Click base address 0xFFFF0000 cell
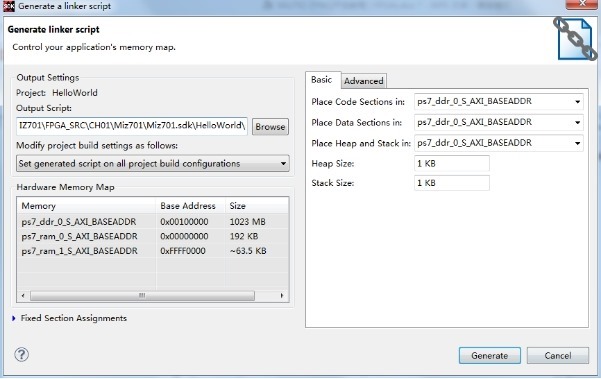The width and height of the screenshot is (601, 379). click(x=183, y=251)
